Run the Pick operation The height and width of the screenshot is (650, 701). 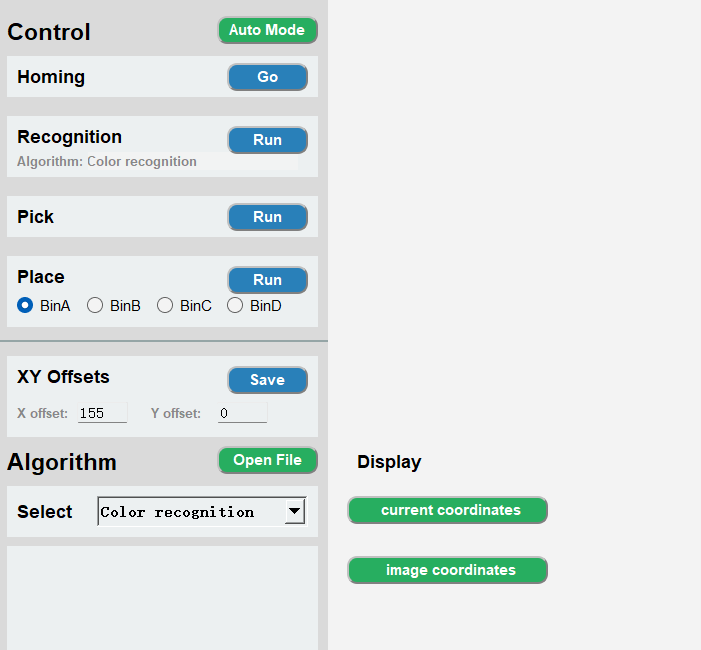coord(267,217)
